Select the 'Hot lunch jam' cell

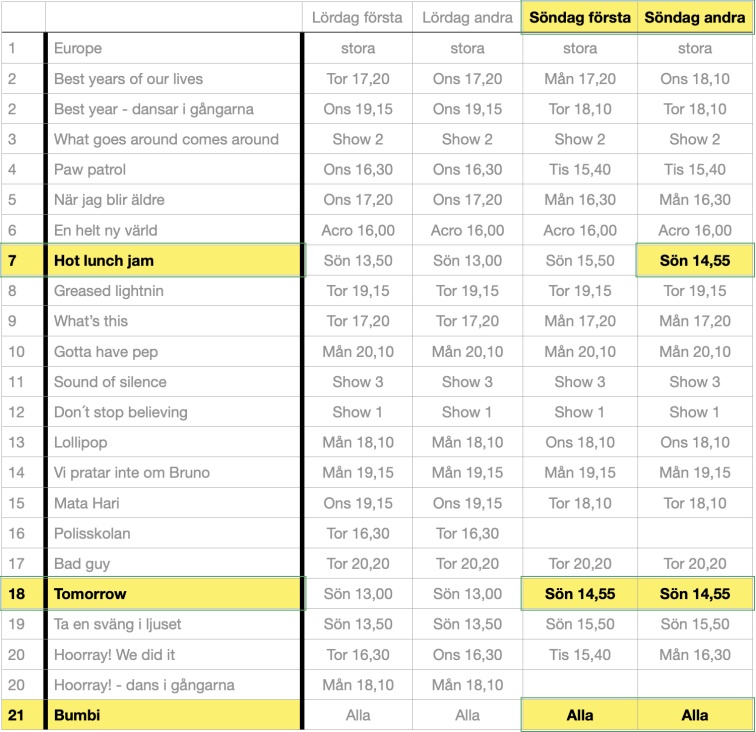click(x=174, y=260)
